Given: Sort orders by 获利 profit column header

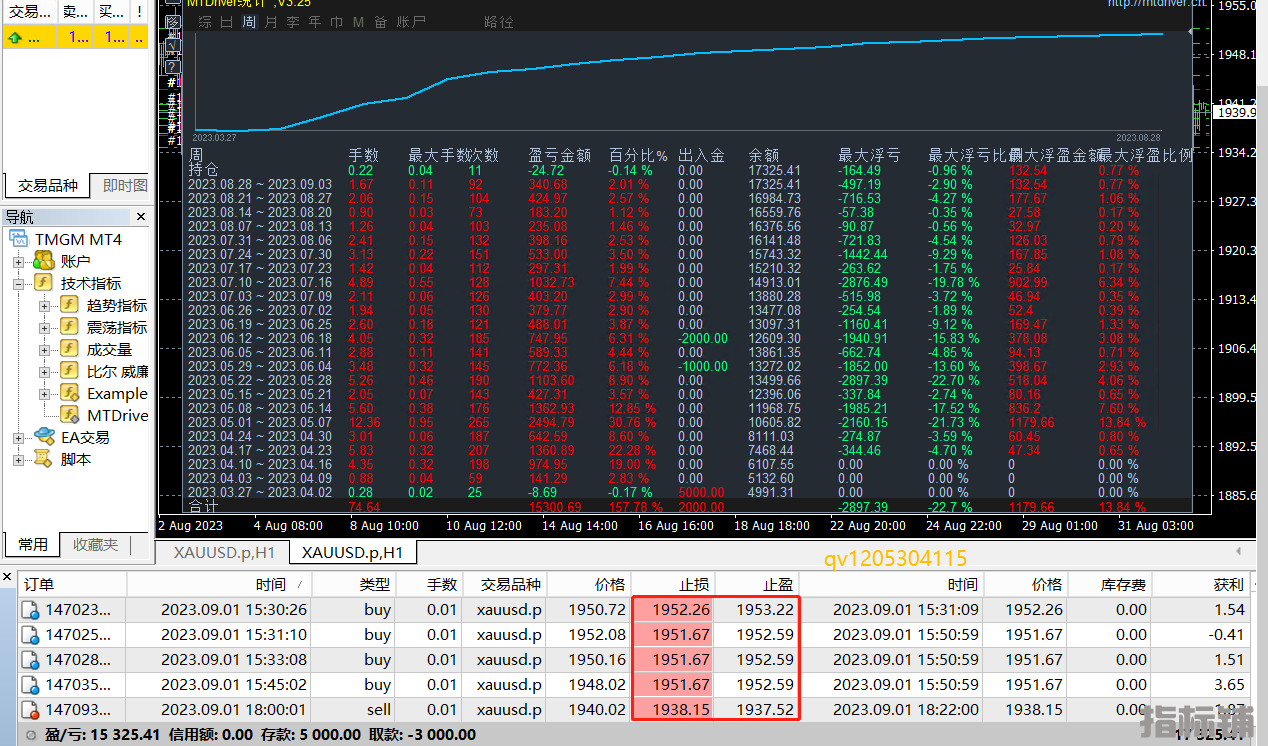Looking at the screenshot, I should pyautogui.click(x=1228, y=584).
